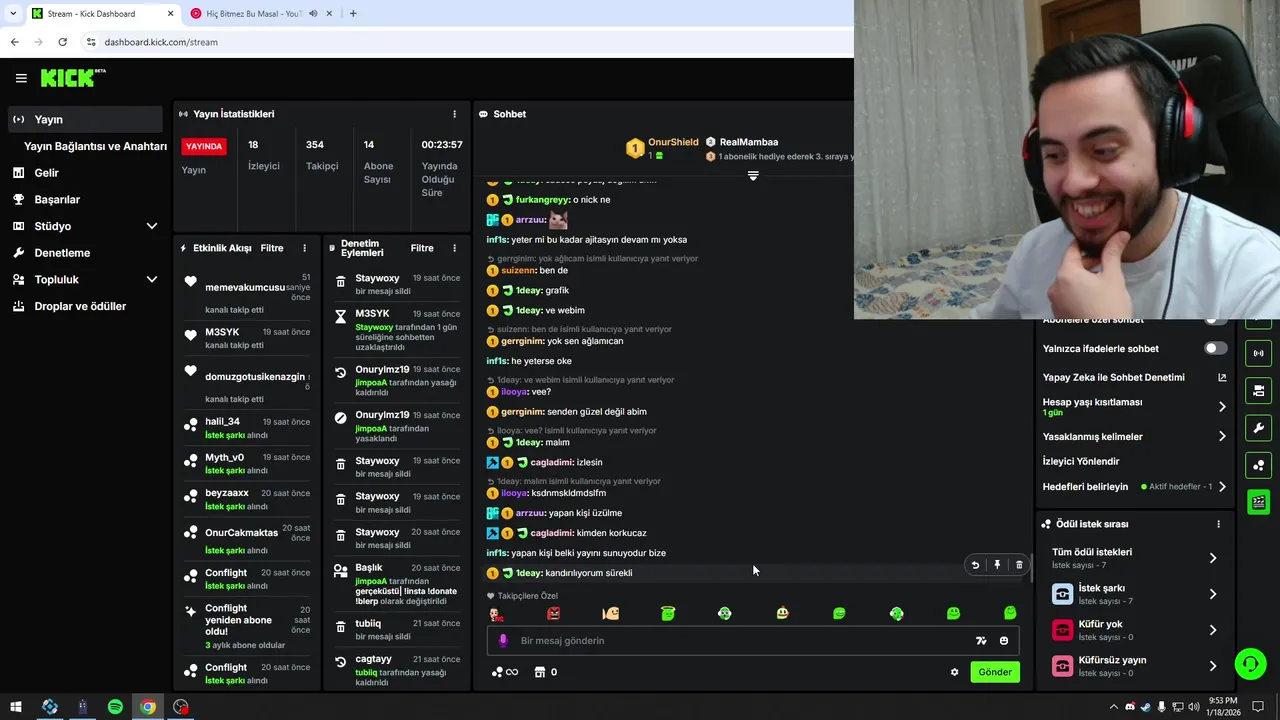Open chat settings gear icon
Image resolution: width=1280 pixels, height=720 pixels.
(954, 672)
